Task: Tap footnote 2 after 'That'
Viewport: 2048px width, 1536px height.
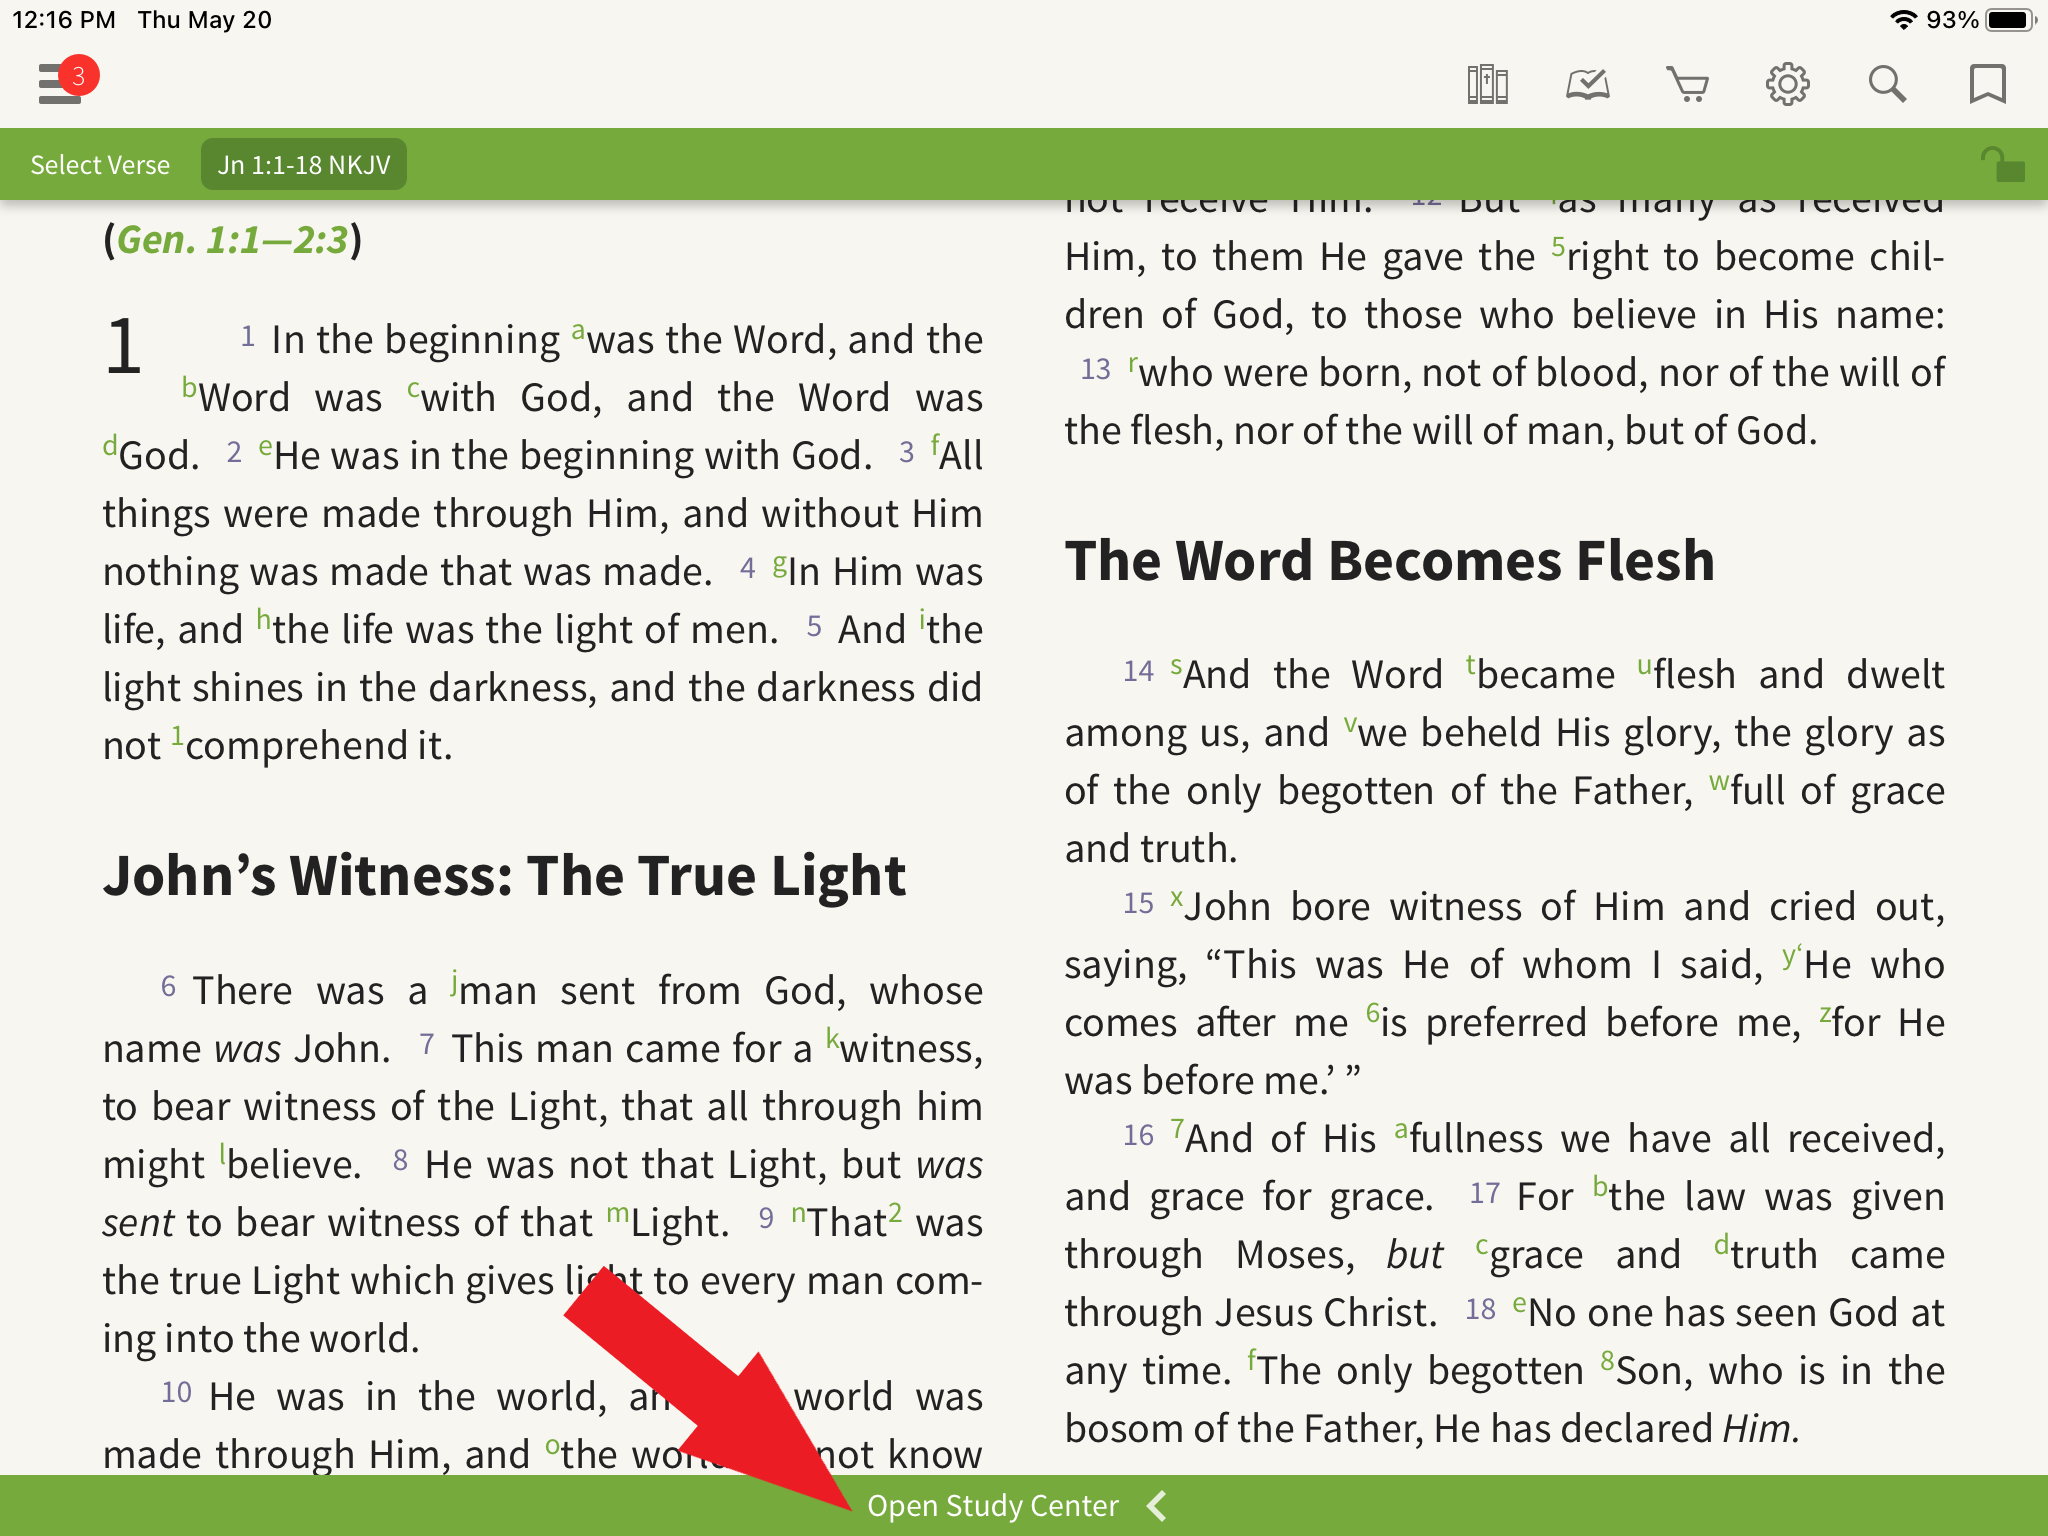Action: tap(895, 1212)
